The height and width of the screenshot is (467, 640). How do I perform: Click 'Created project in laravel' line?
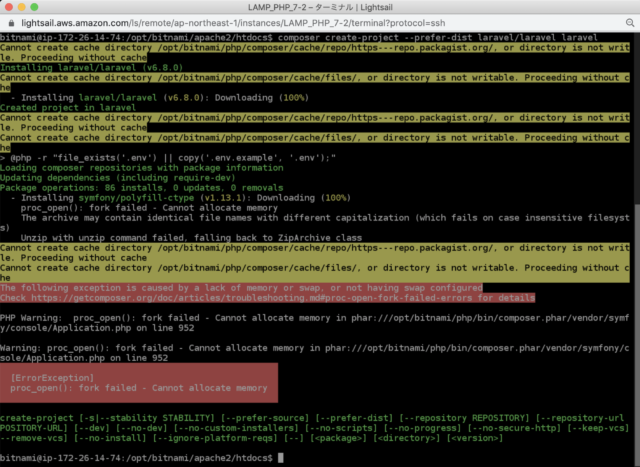coord(68,108)
